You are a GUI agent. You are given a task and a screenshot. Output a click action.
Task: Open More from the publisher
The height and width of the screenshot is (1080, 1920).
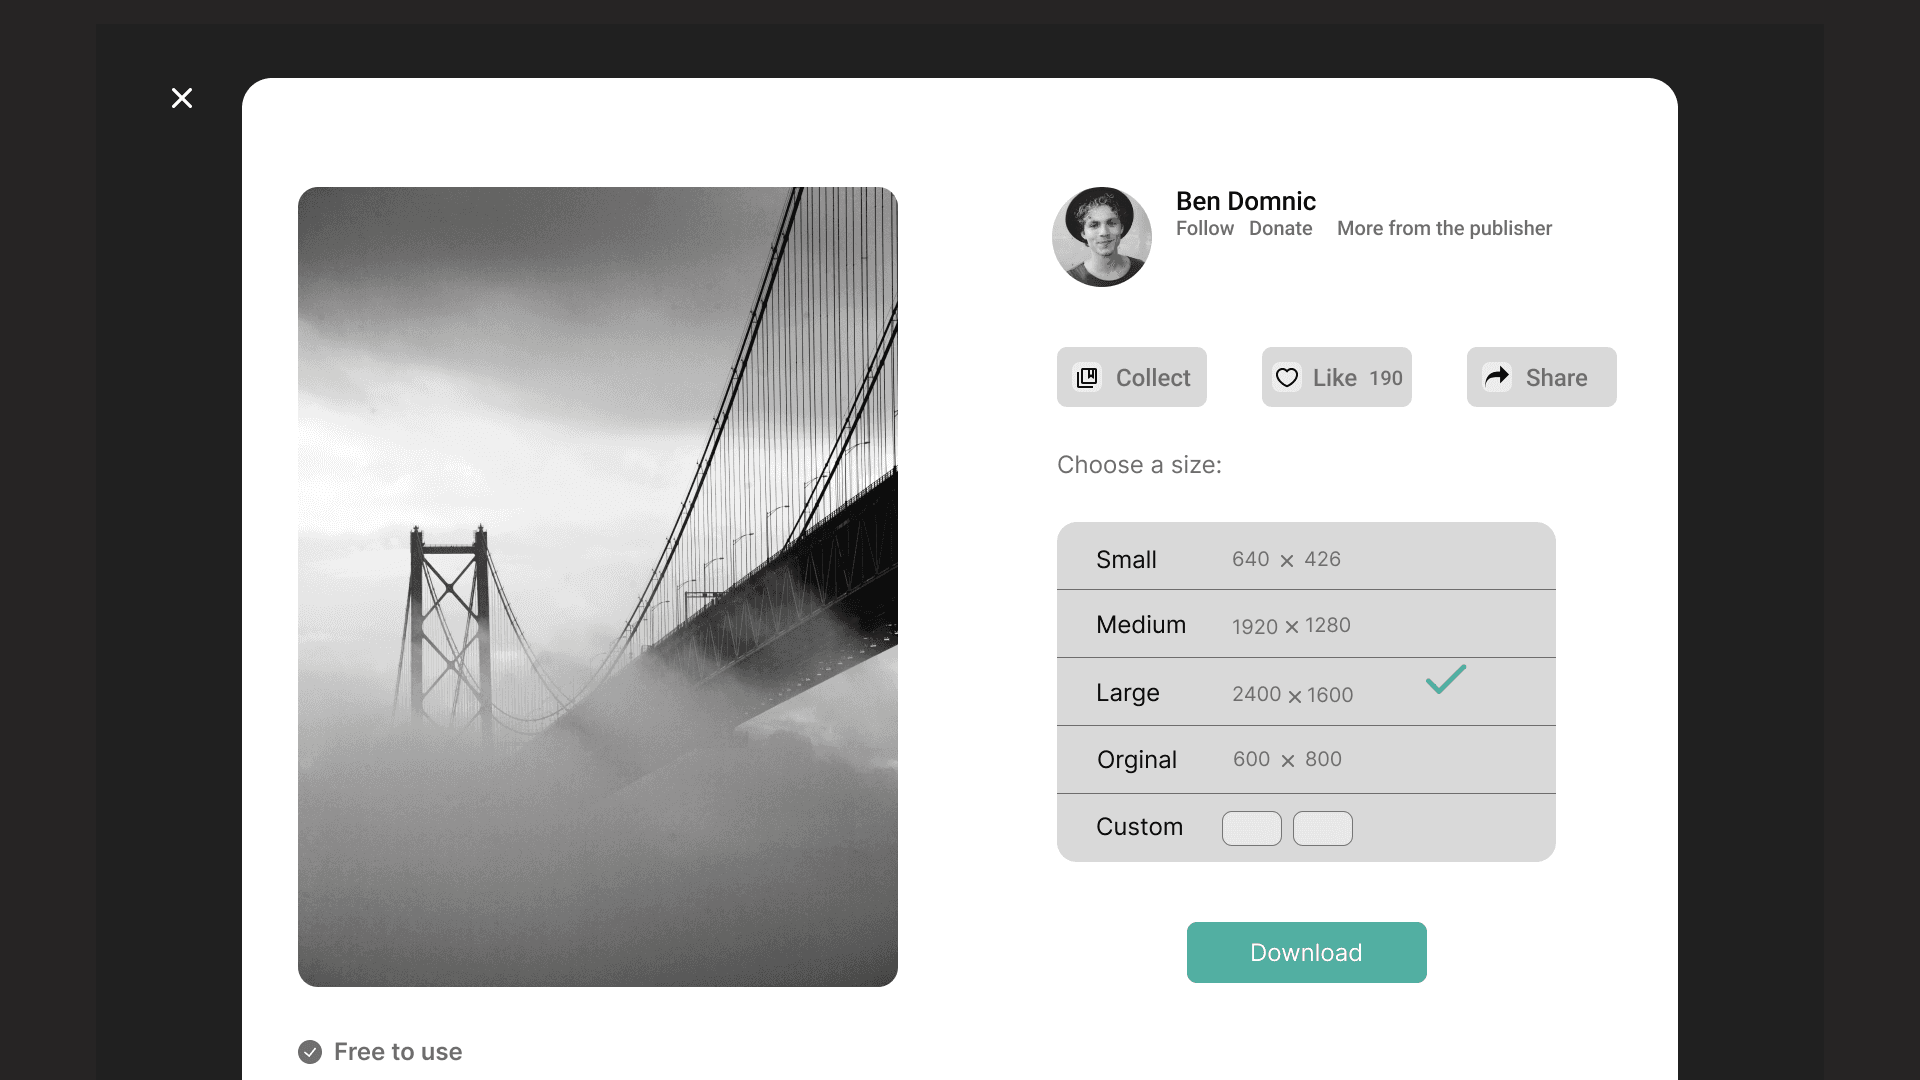(x=1444, y=228)
